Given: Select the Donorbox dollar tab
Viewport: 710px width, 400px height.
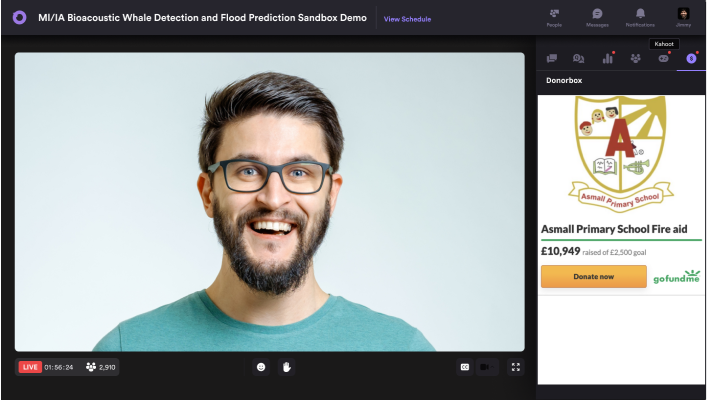Looking at the screenshot, I should pyautogui.click(x=691, y=59).
